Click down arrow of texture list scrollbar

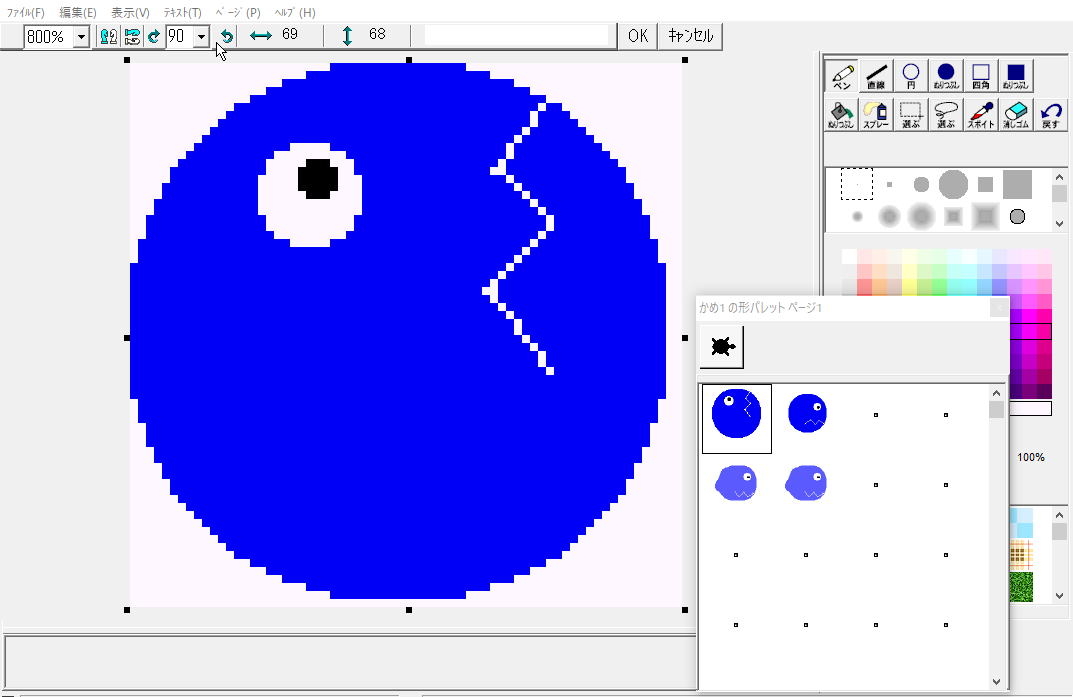tap(1059, 595)
